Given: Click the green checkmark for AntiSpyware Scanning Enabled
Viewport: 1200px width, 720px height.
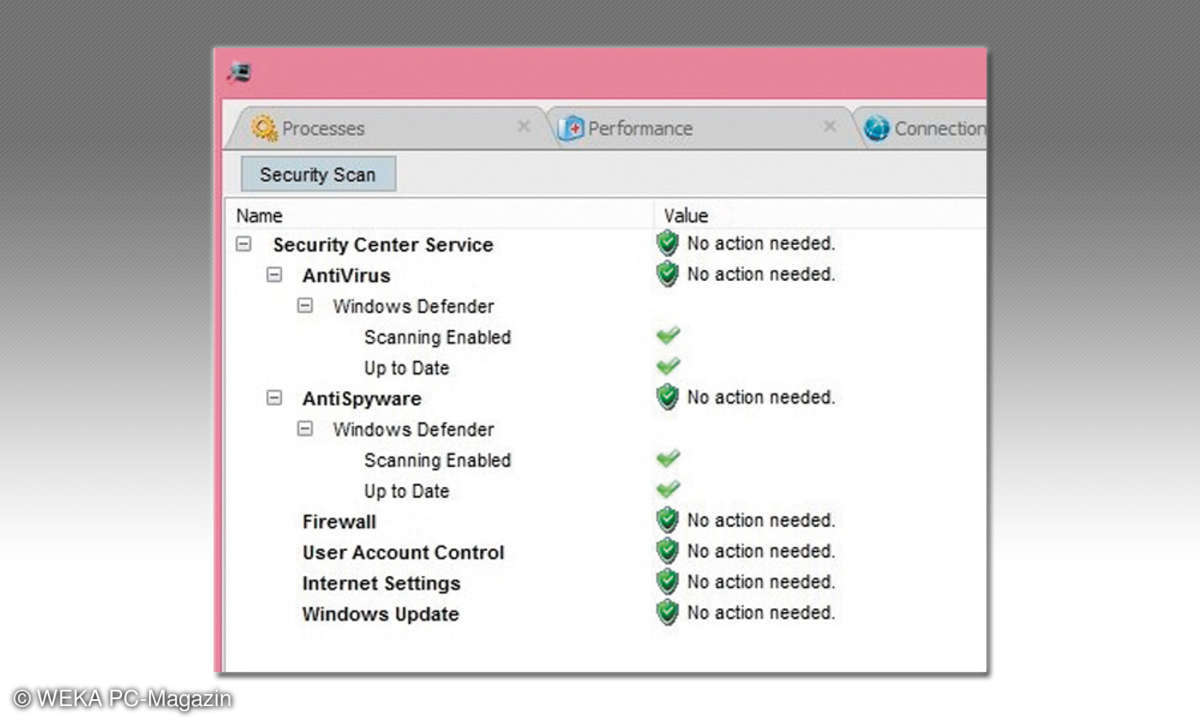Looking at the screenshot, I should tap(668, 458).
